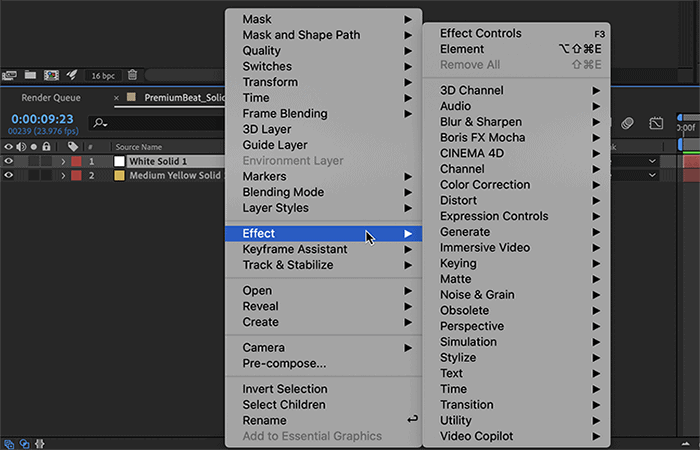
Task: Open the 16 bpc color depth control
Action: coord(103,75)
